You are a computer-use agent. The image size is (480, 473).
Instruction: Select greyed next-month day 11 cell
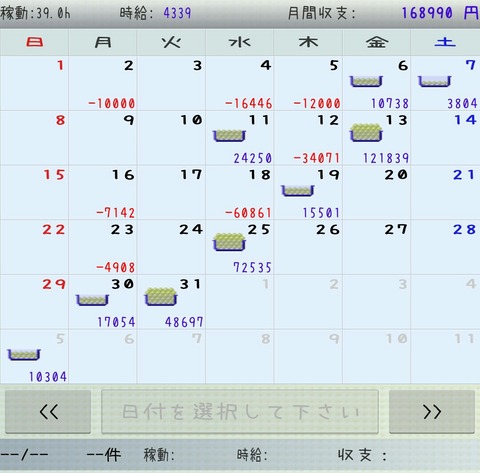(445, 356)
